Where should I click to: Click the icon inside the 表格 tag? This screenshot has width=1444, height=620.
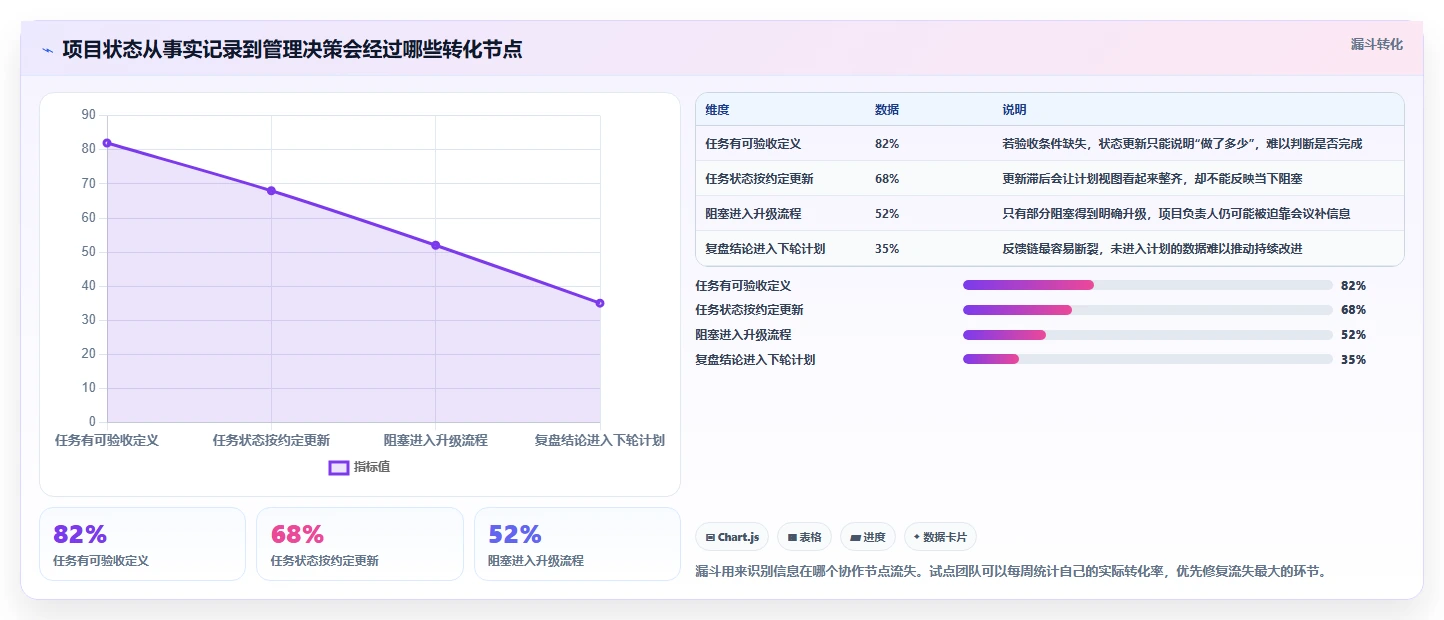[x=792, y=538]
